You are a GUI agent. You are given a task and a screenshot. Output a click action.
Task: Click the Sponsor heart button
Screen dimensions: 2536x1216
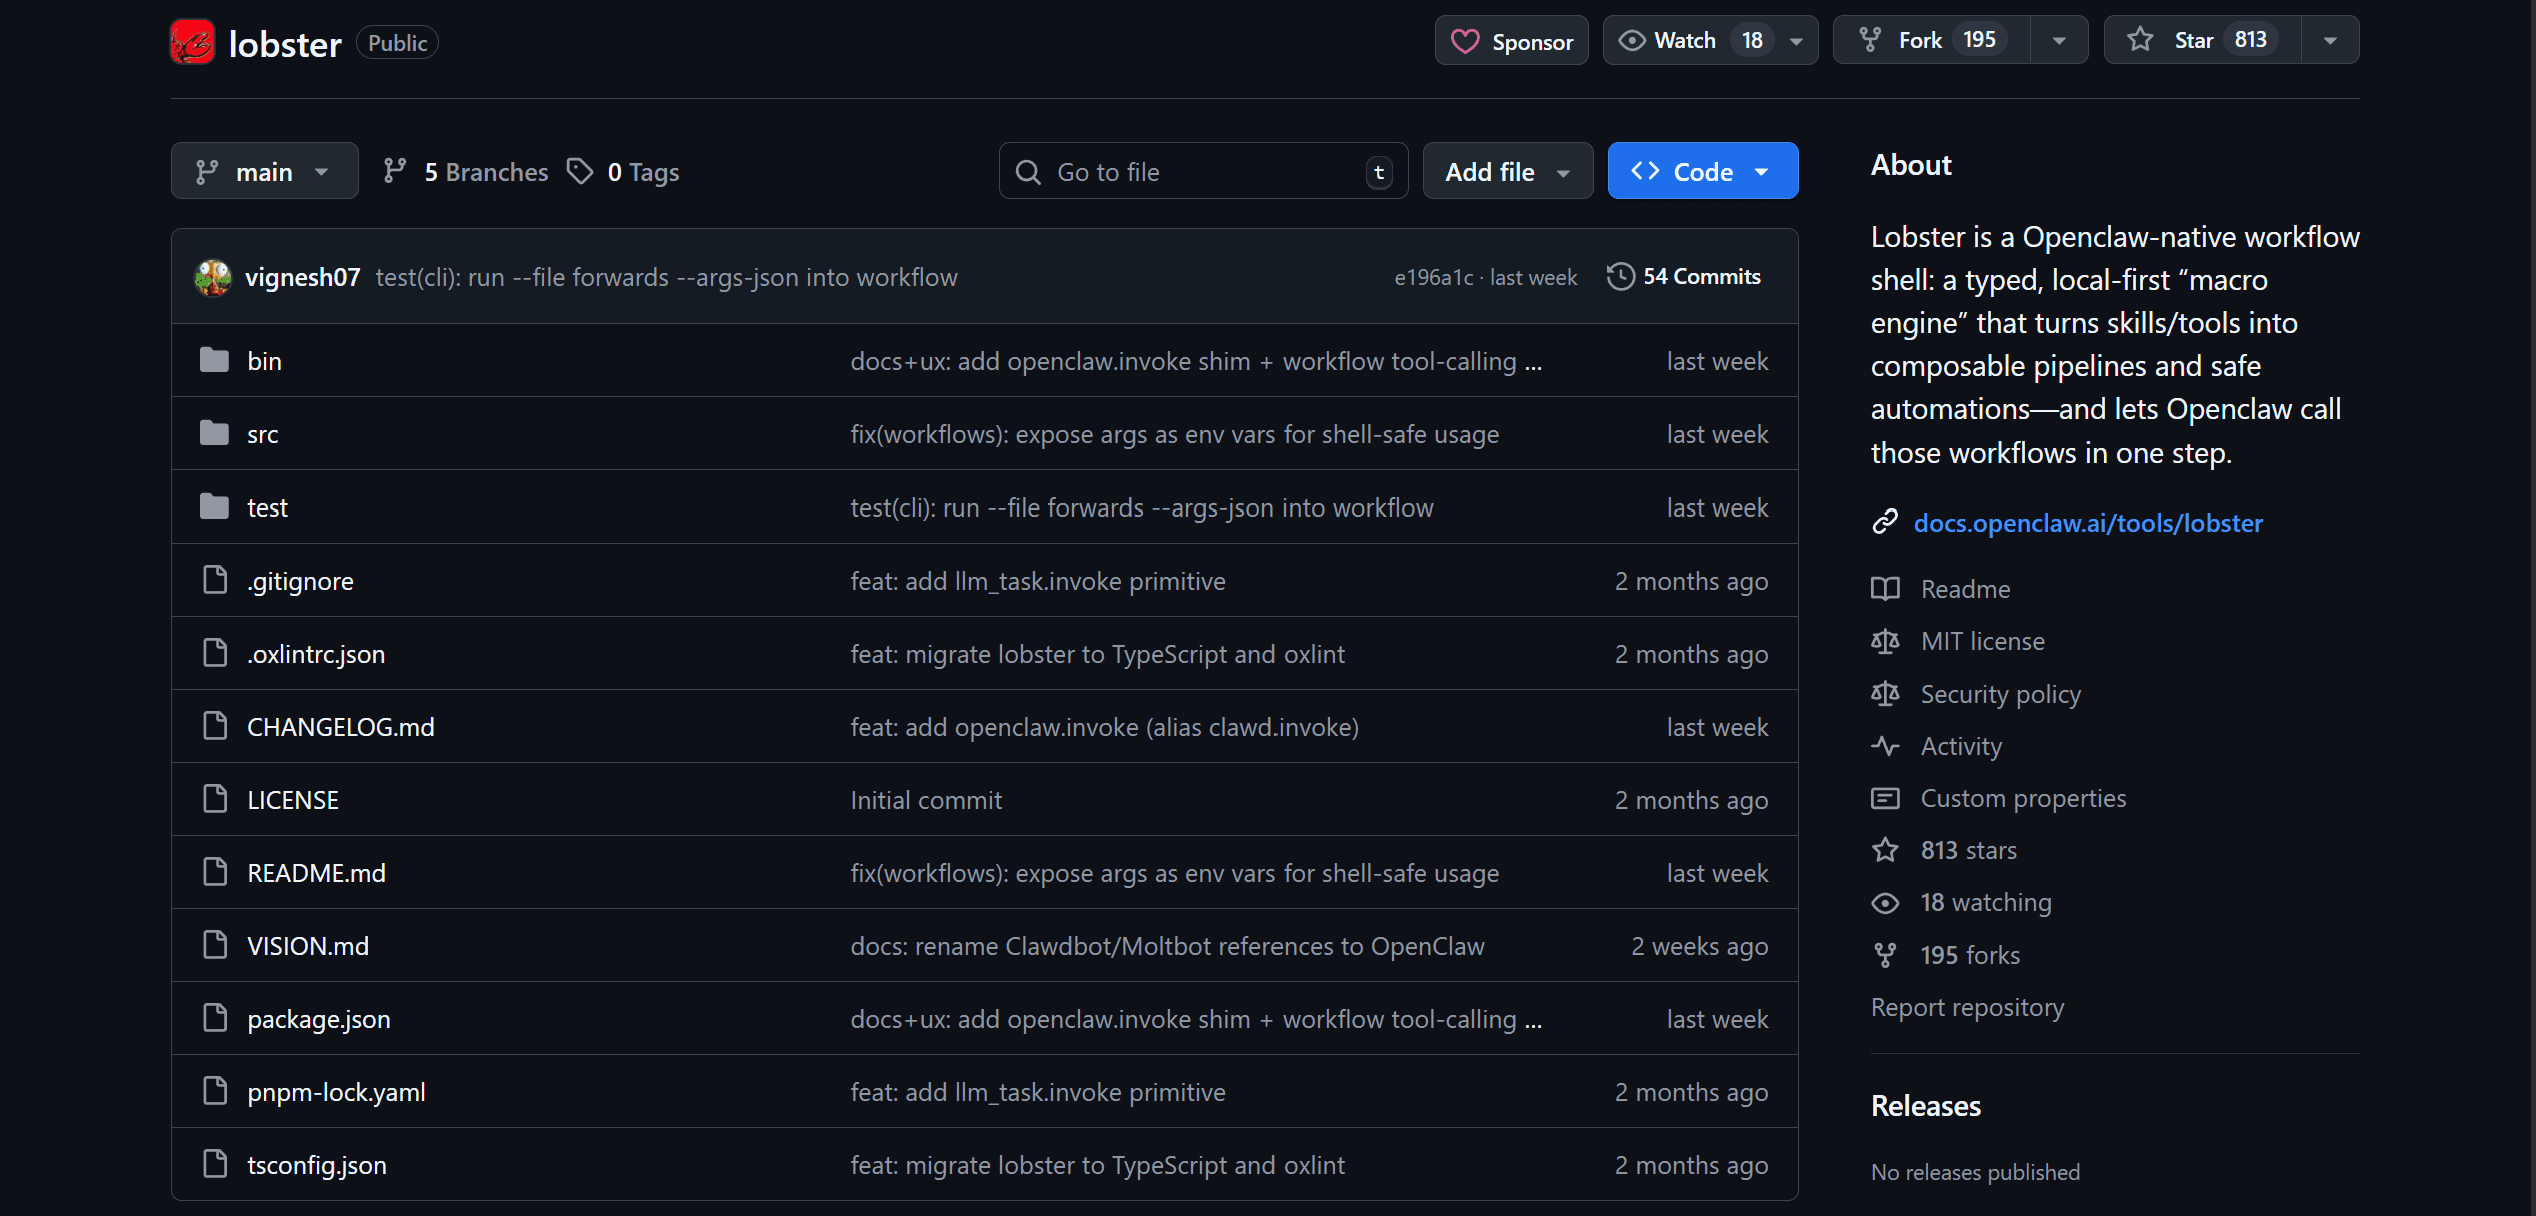coord(1511,41)
